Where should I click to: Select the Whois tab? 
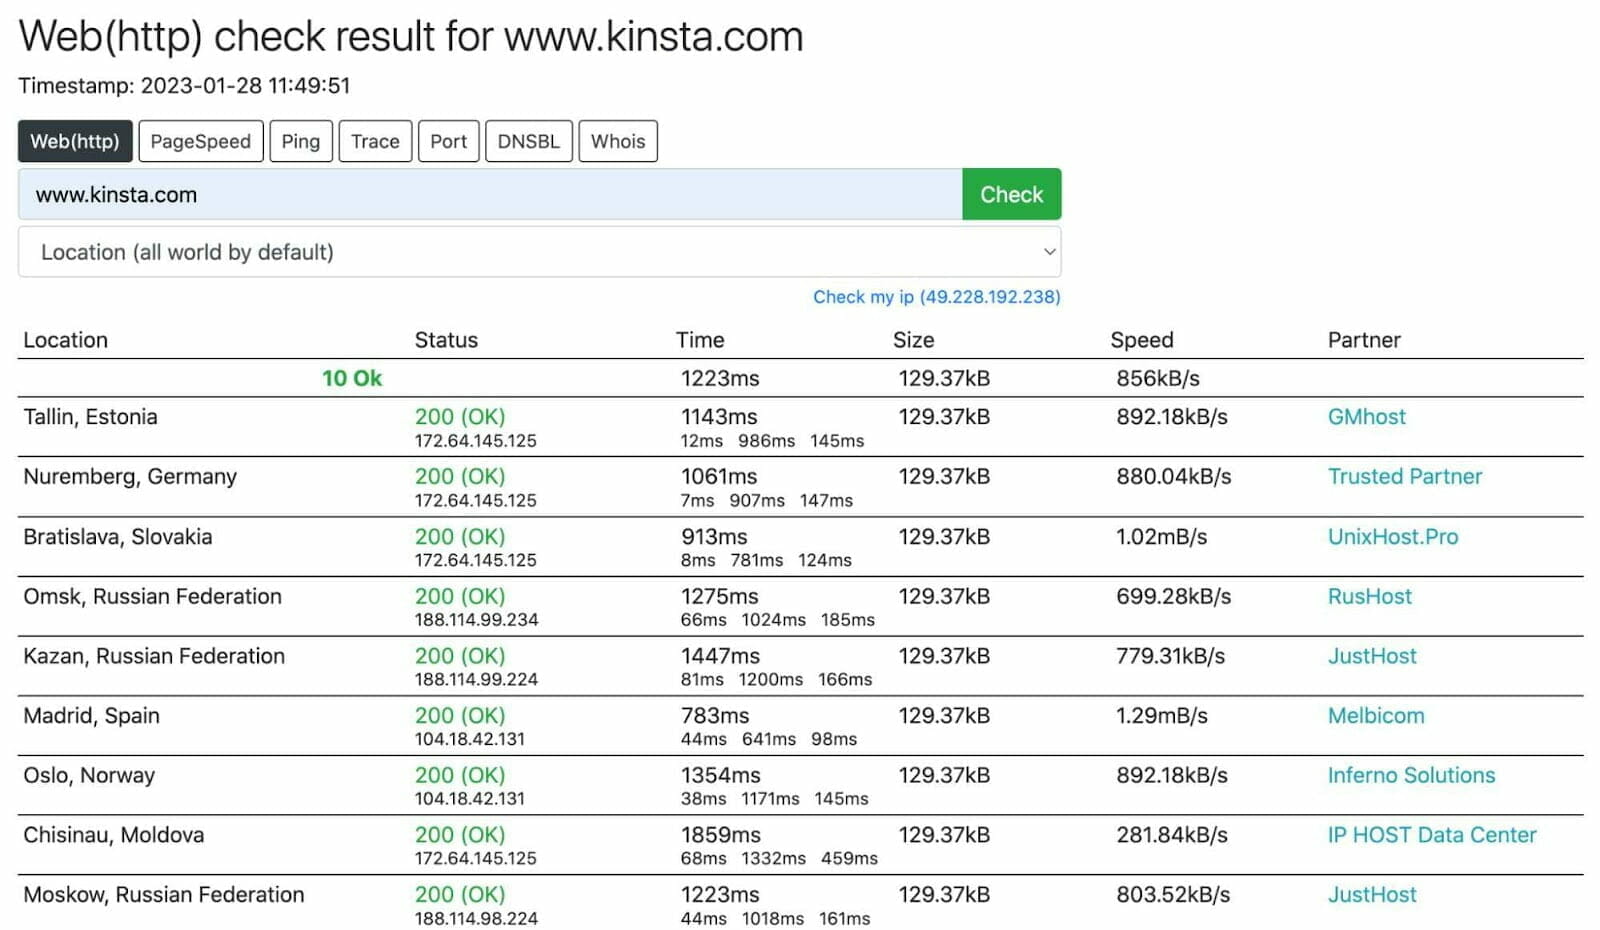pos(618,141)
